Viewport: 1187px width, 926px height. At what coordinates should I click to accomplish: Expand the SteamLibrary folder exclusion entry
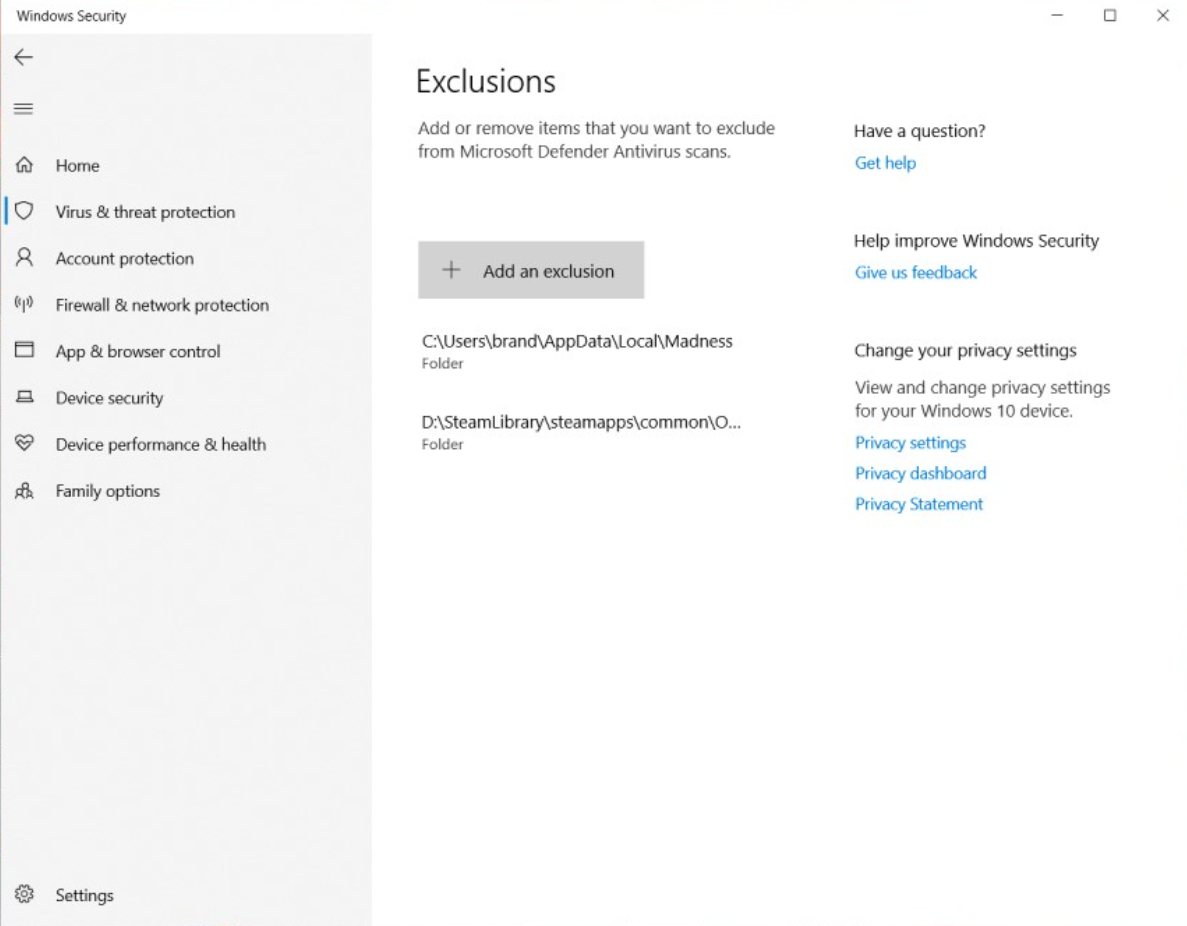click(581, 431)
